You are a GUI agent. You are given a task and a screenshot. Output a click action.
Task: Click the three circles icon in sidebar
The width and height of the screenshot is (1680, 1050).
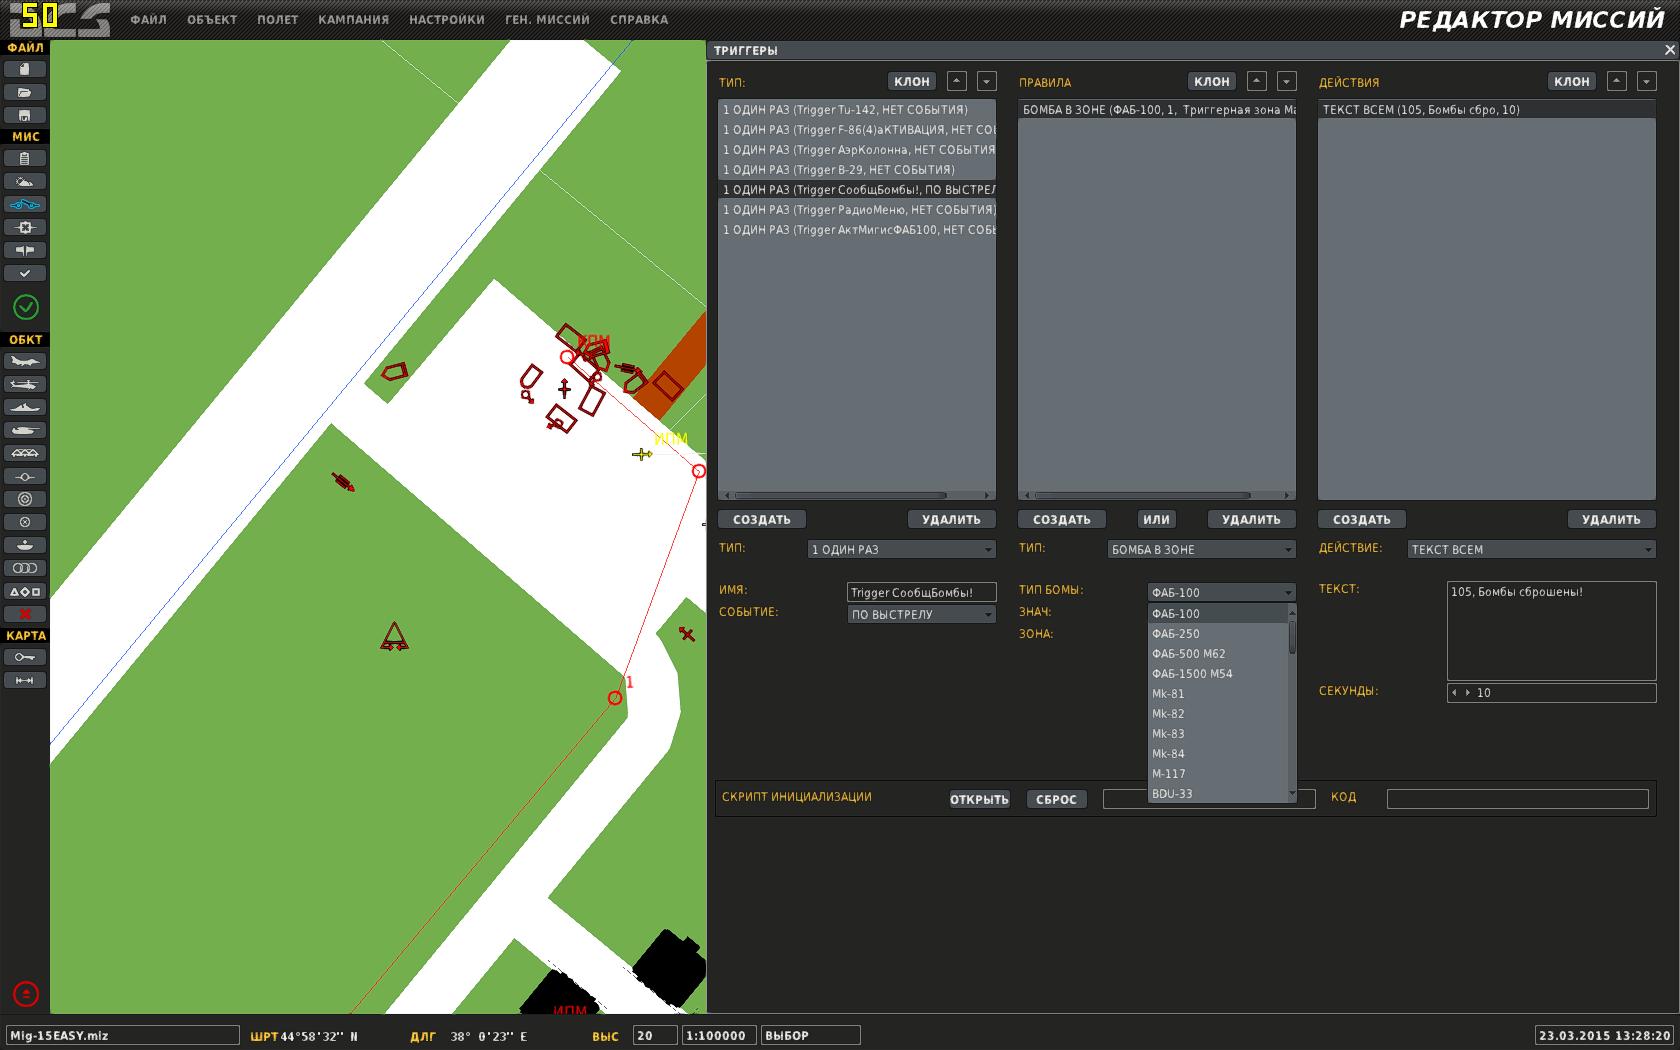tap(25, 568)
